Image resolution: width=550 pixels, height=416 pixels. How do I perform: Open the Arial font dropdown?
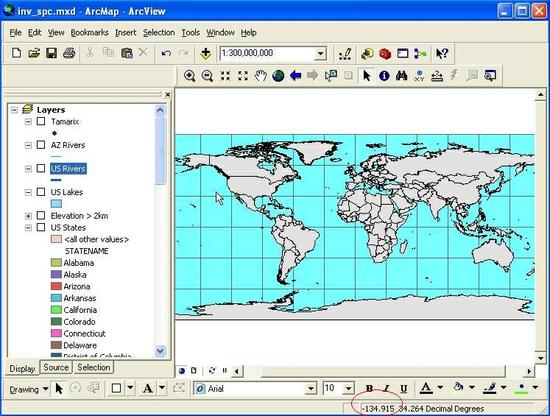[310, 389]
